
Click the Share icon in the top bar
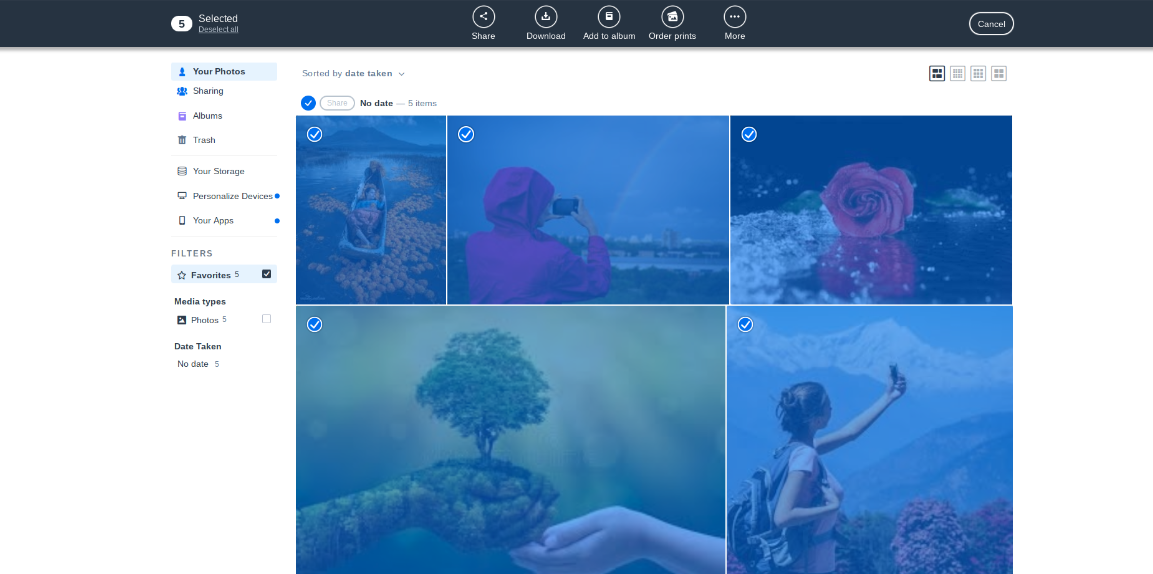(483, 17)
